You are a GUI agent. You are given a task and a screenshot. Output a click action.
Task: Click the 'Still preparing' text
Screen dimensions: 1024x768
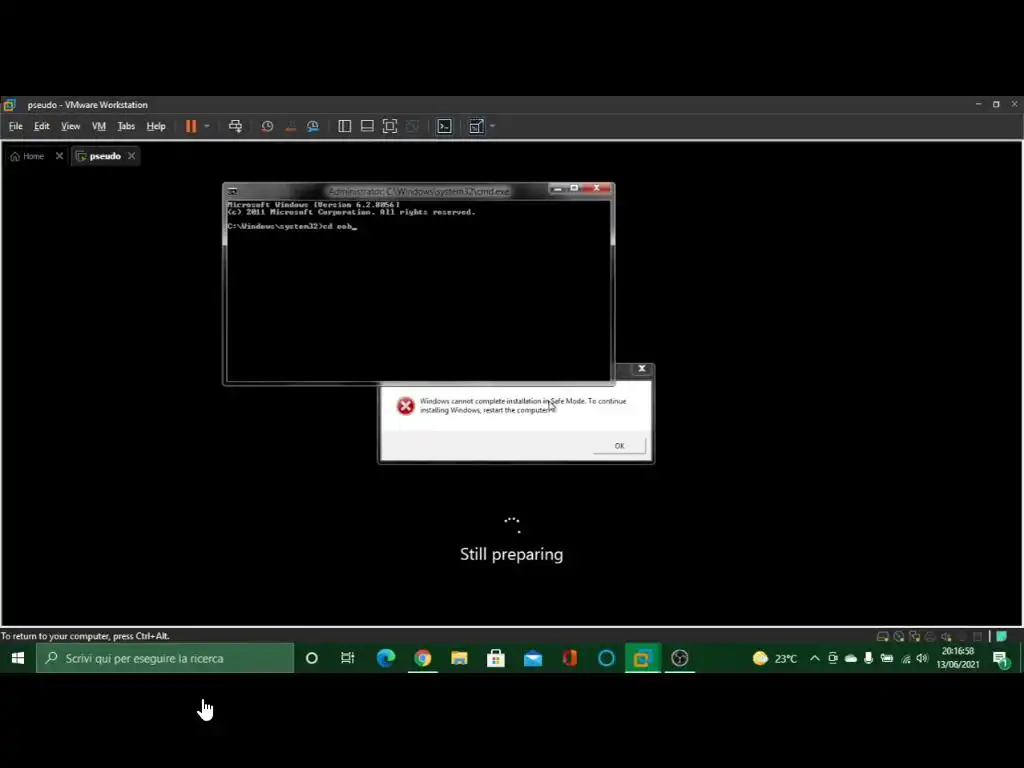(x=511, y=554)
